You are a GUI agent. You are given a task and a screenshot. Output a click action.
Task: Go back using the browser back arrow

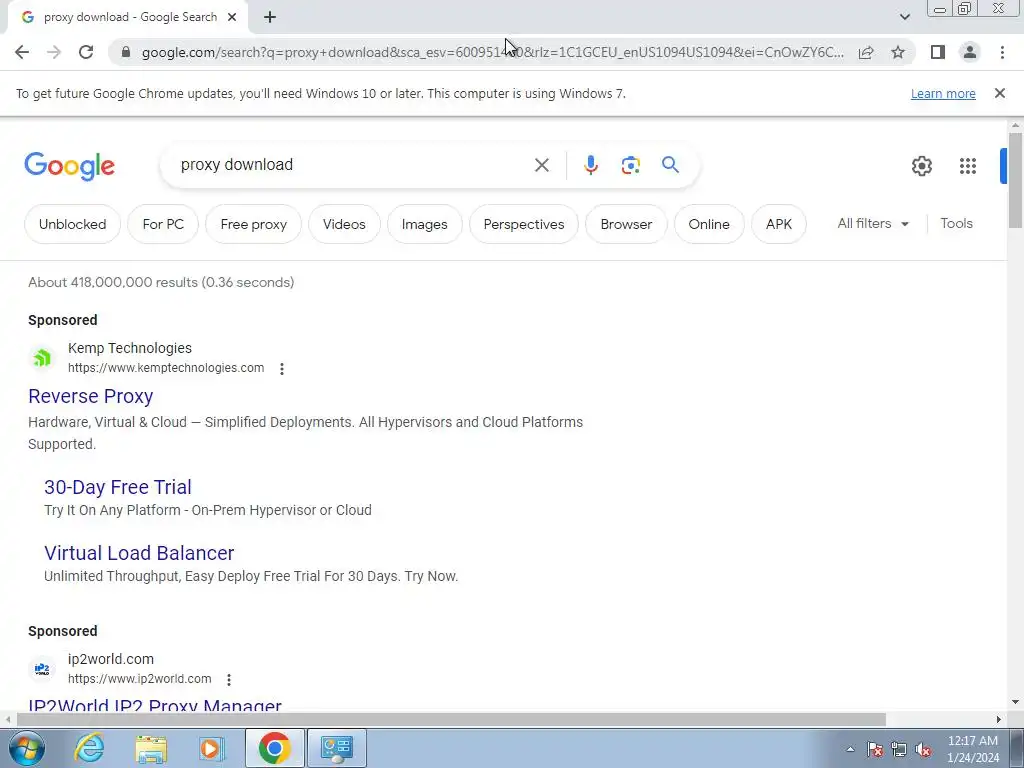(x=22, y=52)
